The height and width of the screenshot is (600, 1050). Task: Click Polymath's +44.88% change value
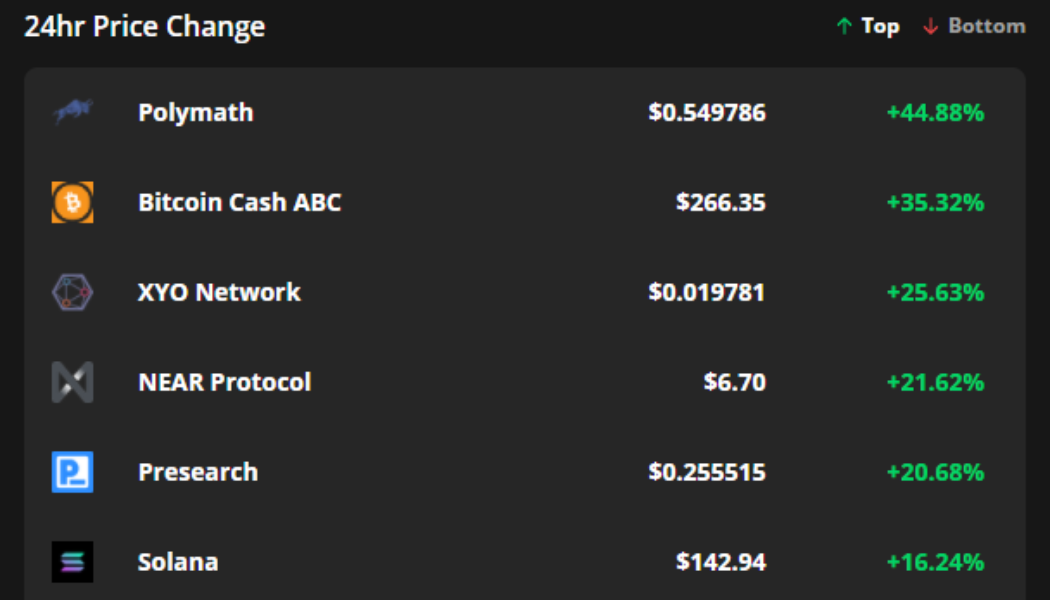pyautogui.click(x=935, y=112)
